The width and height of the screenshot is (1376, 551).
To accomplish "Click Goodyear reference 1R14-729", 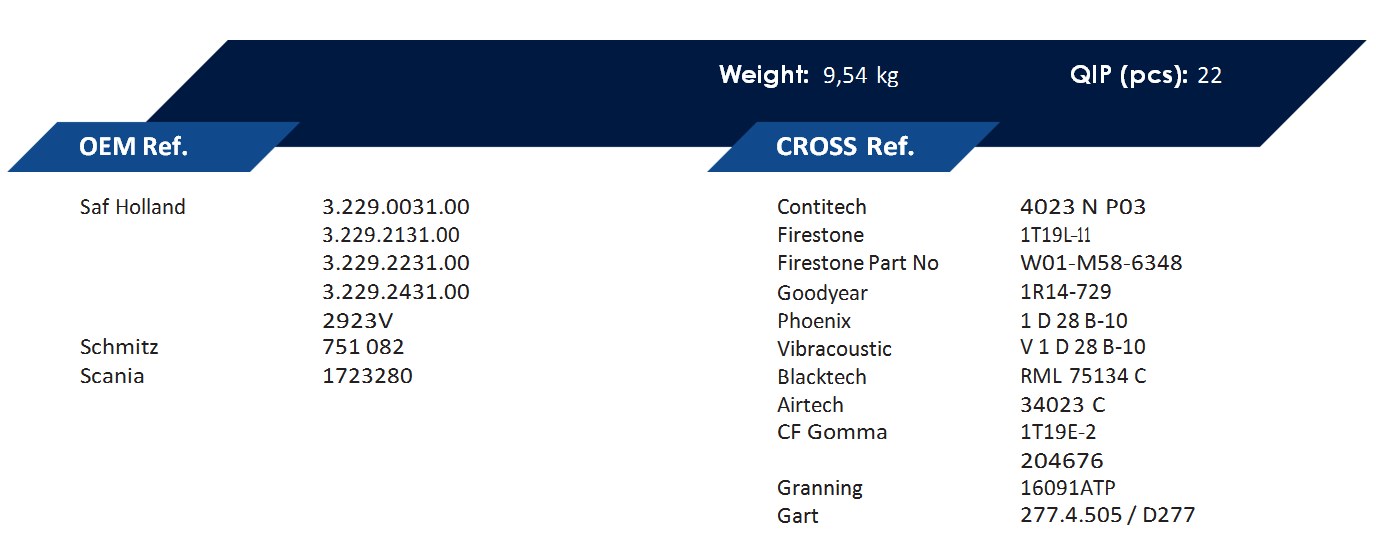I will click(x=1066, y=292).
